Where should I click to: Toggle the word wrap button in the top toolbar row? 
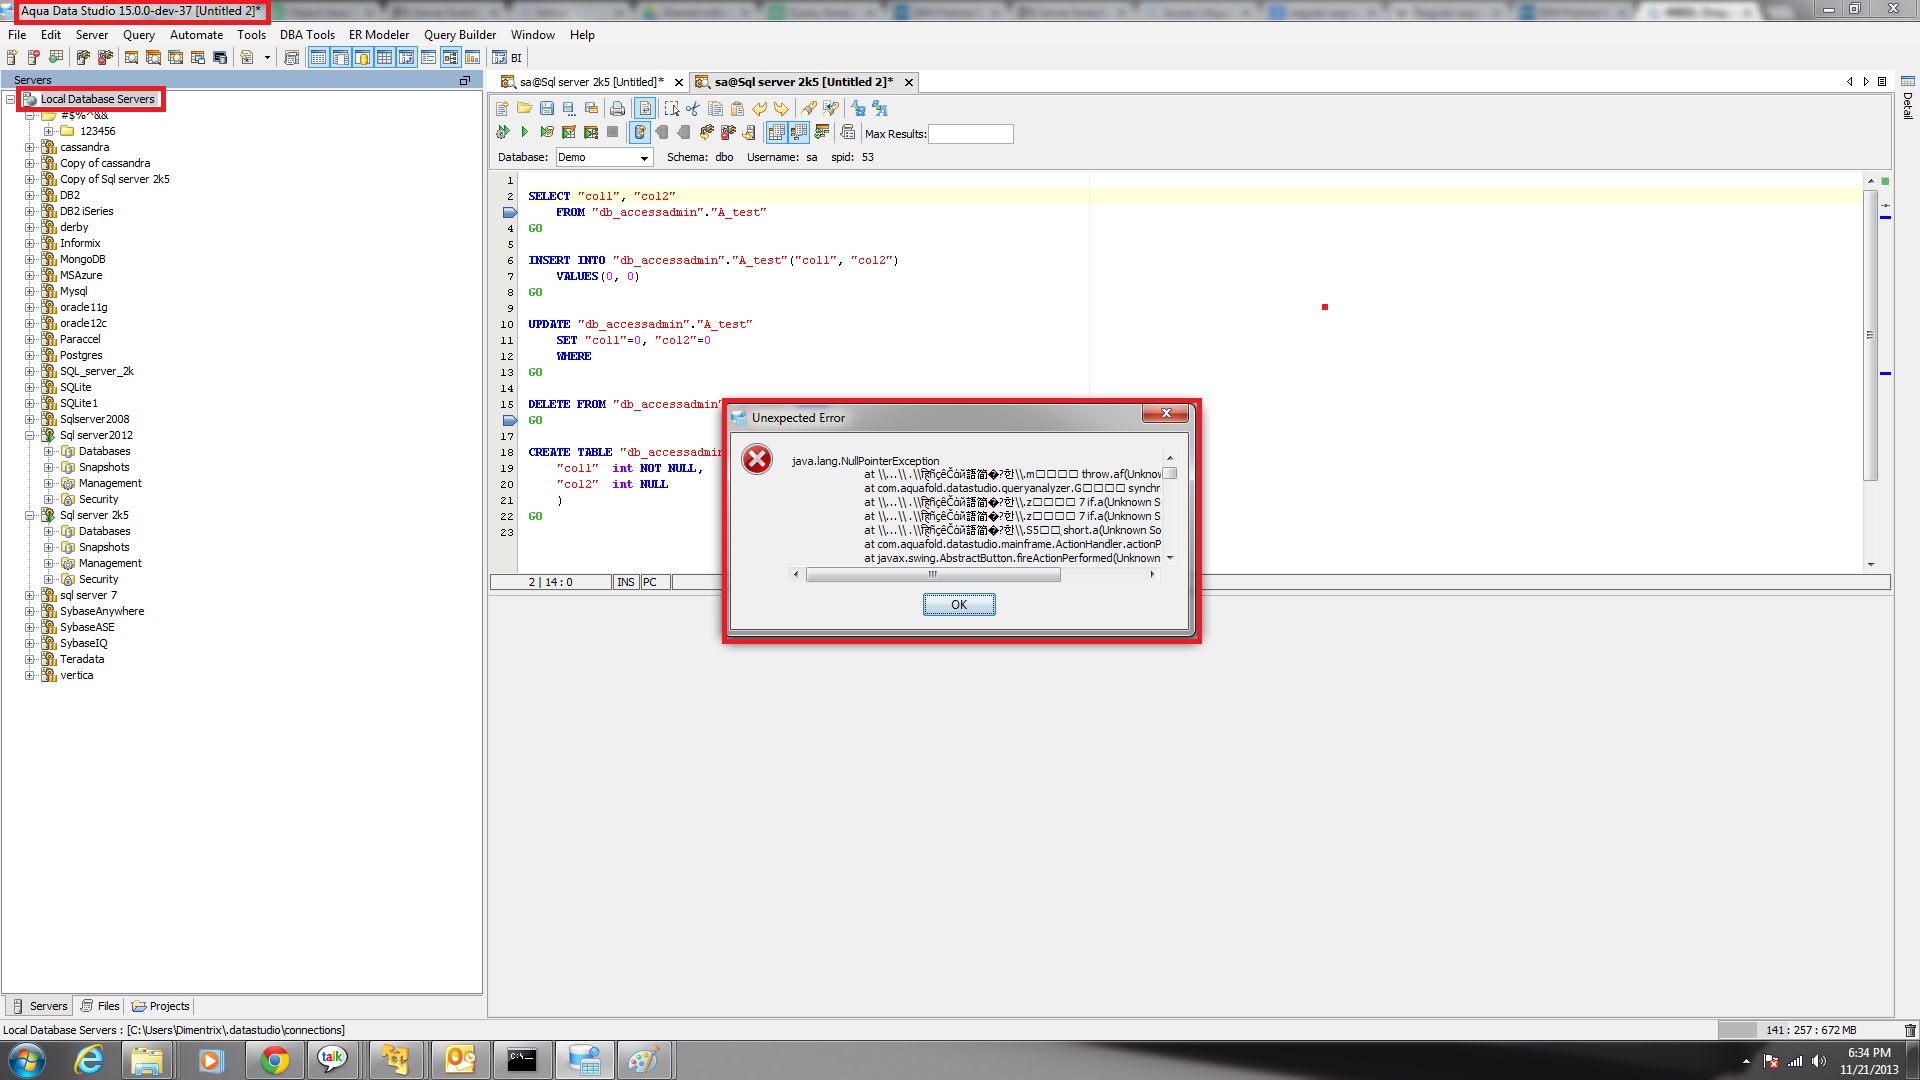[x=645, y=108]
